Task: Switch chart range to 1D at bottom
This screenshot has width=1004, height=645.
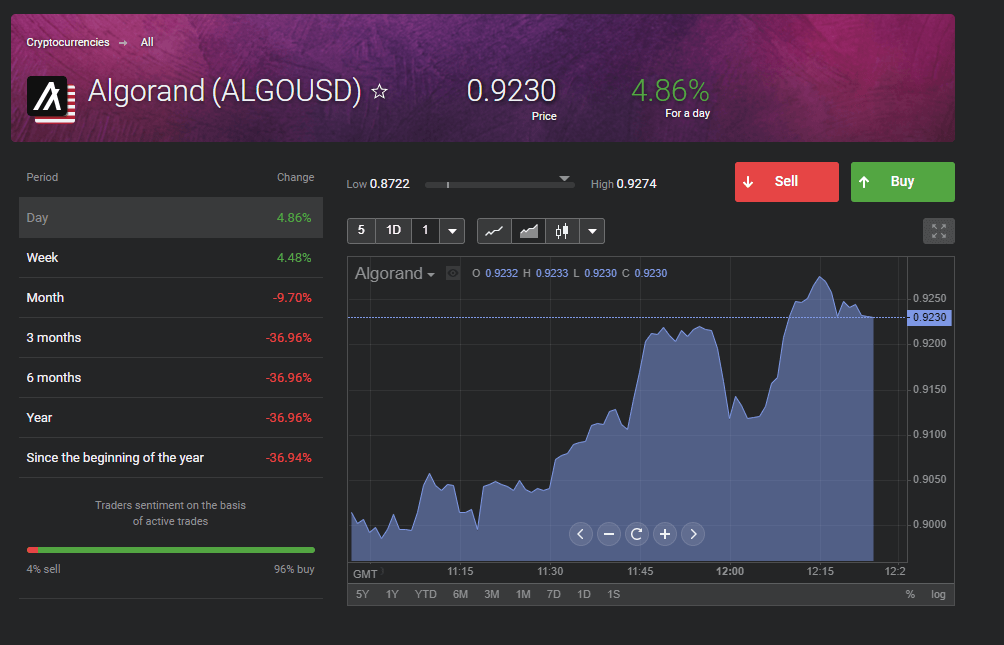Action: pos(583,594)
